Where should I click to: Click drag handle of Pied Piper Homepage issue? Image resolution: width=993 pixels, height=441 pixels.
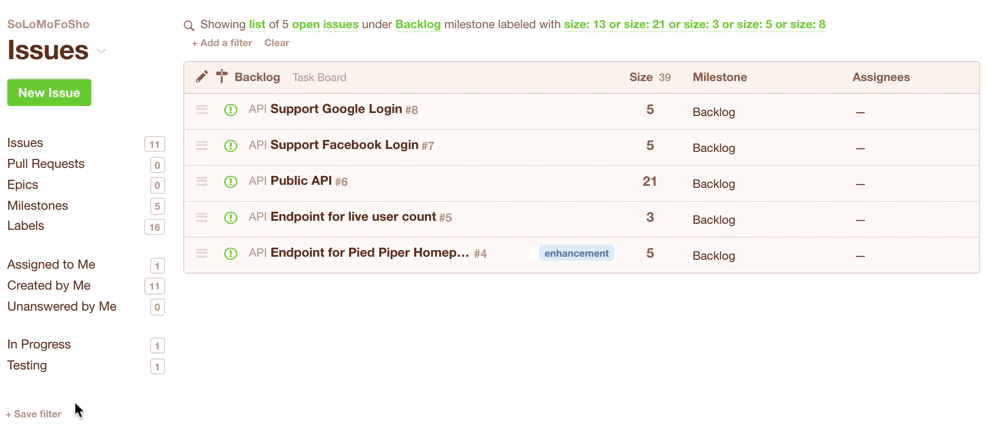tap(201, 254)
